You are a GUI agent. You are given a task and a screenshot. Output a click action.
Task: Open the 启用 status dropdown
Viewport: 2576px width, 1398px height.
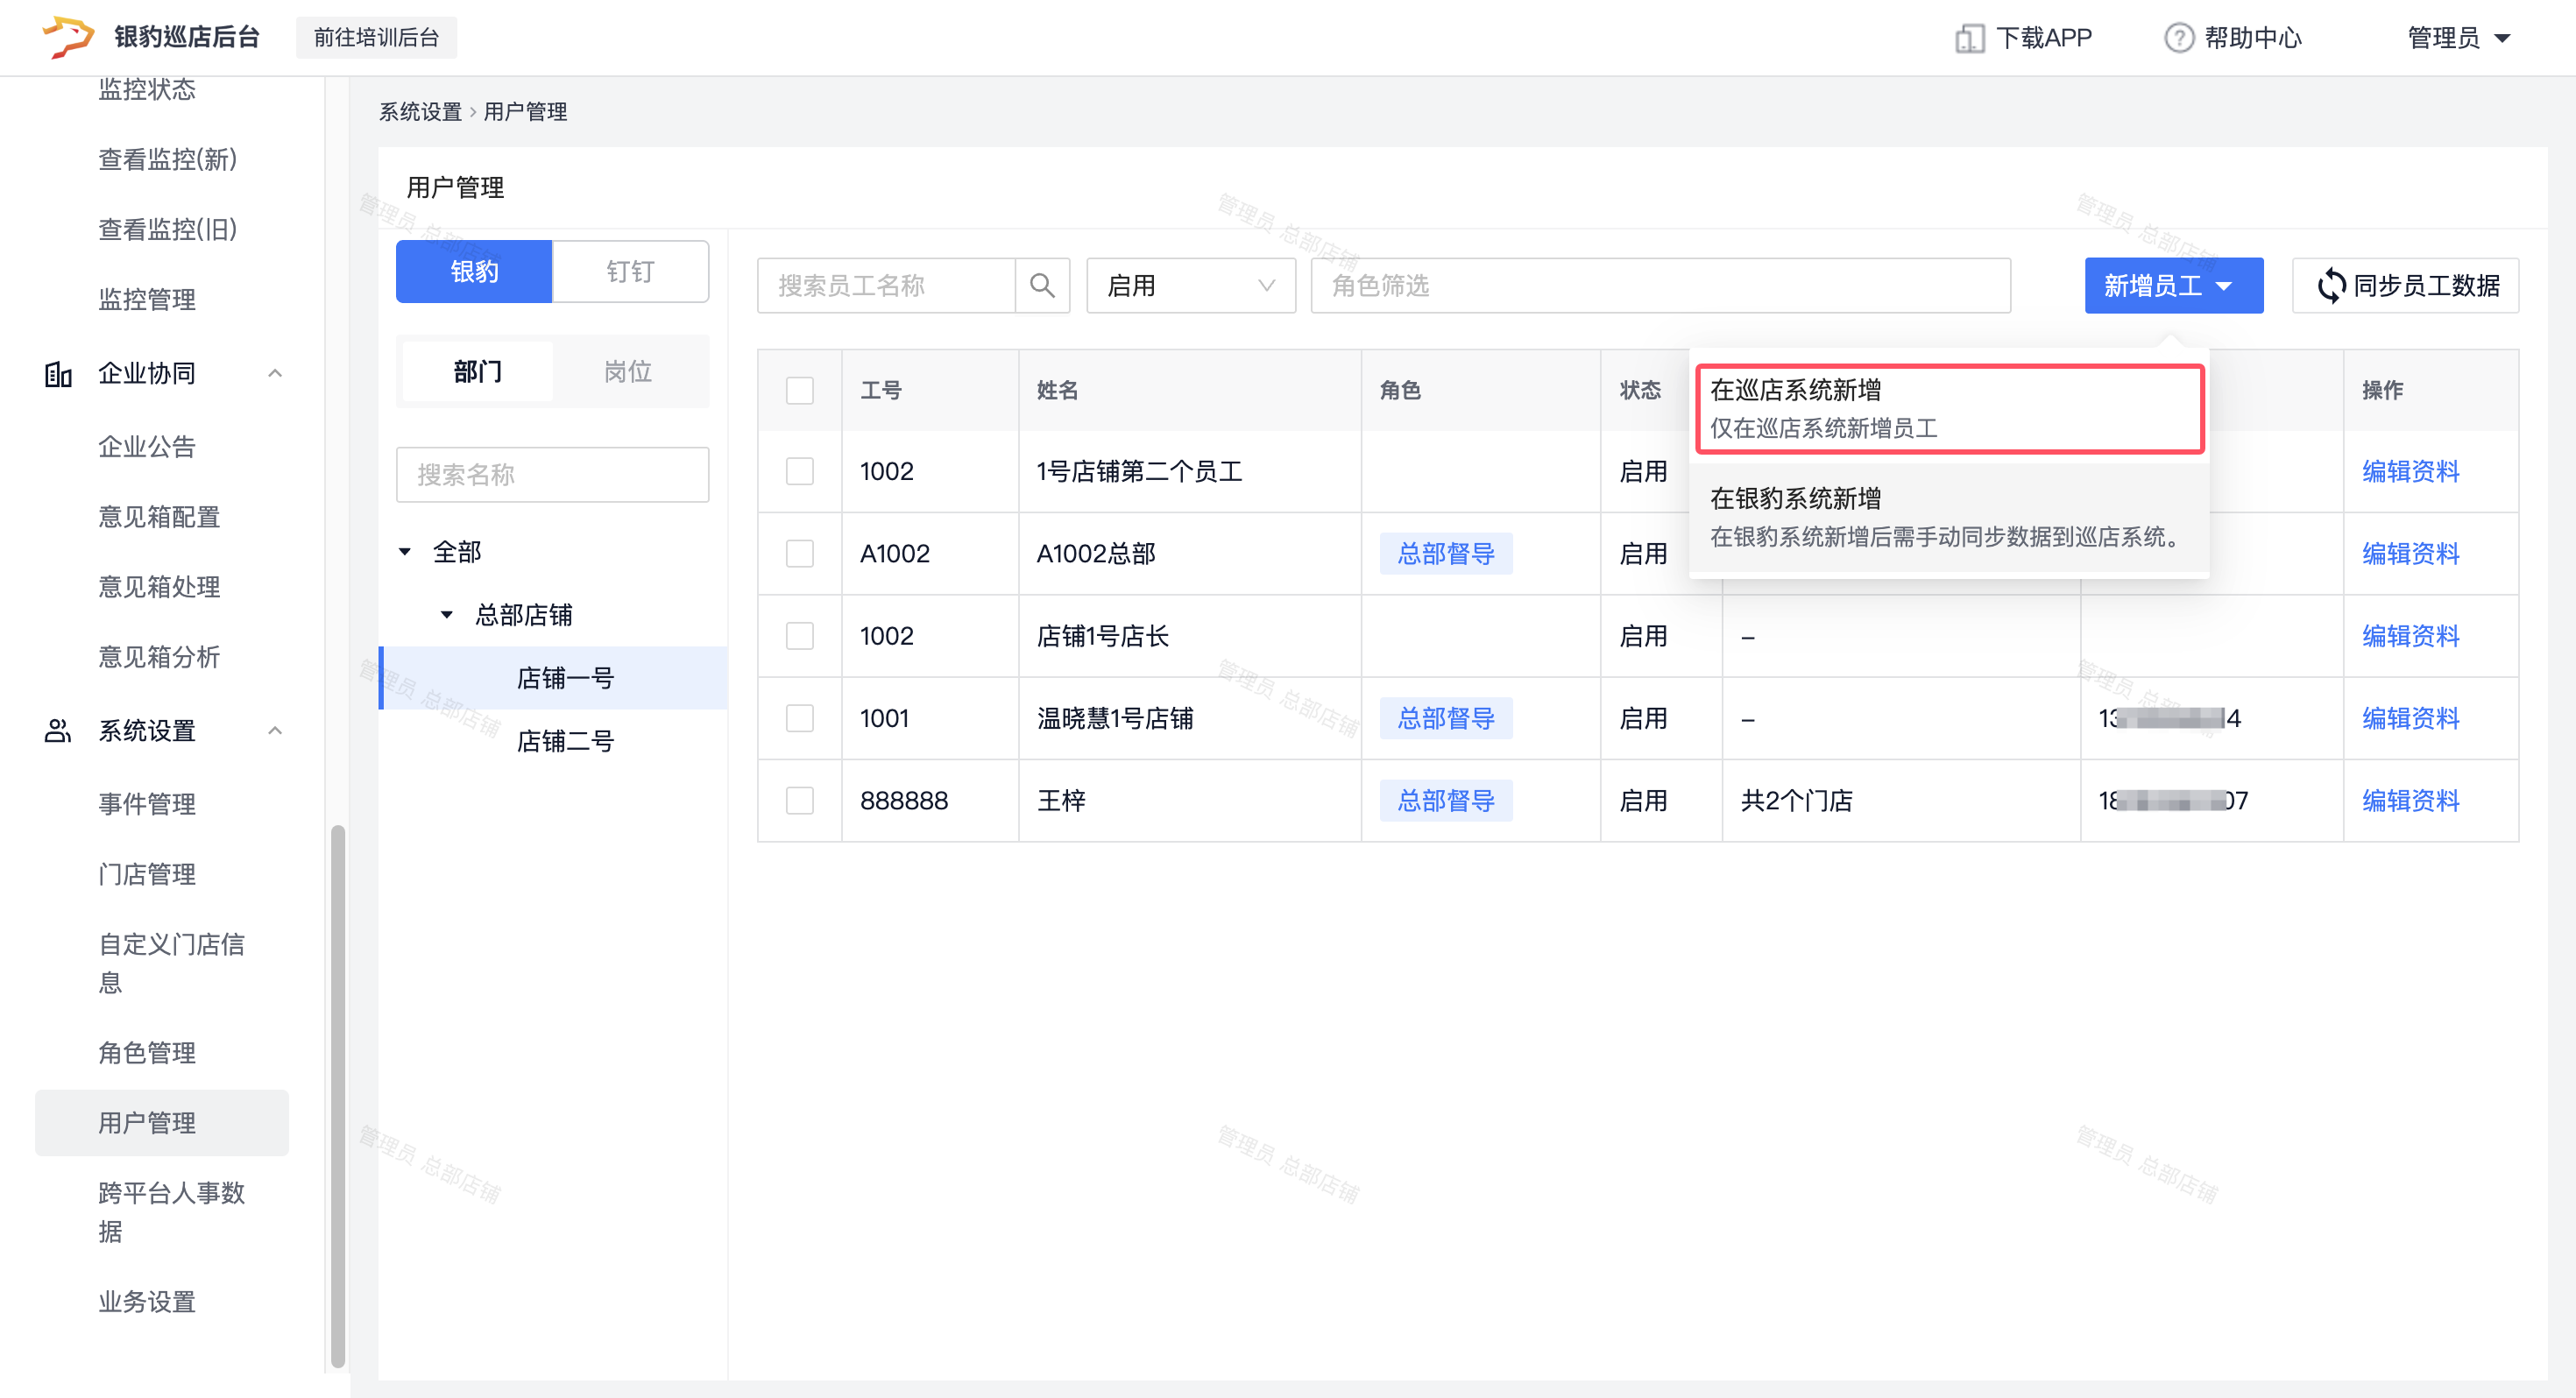click(x=1190, y=286)
